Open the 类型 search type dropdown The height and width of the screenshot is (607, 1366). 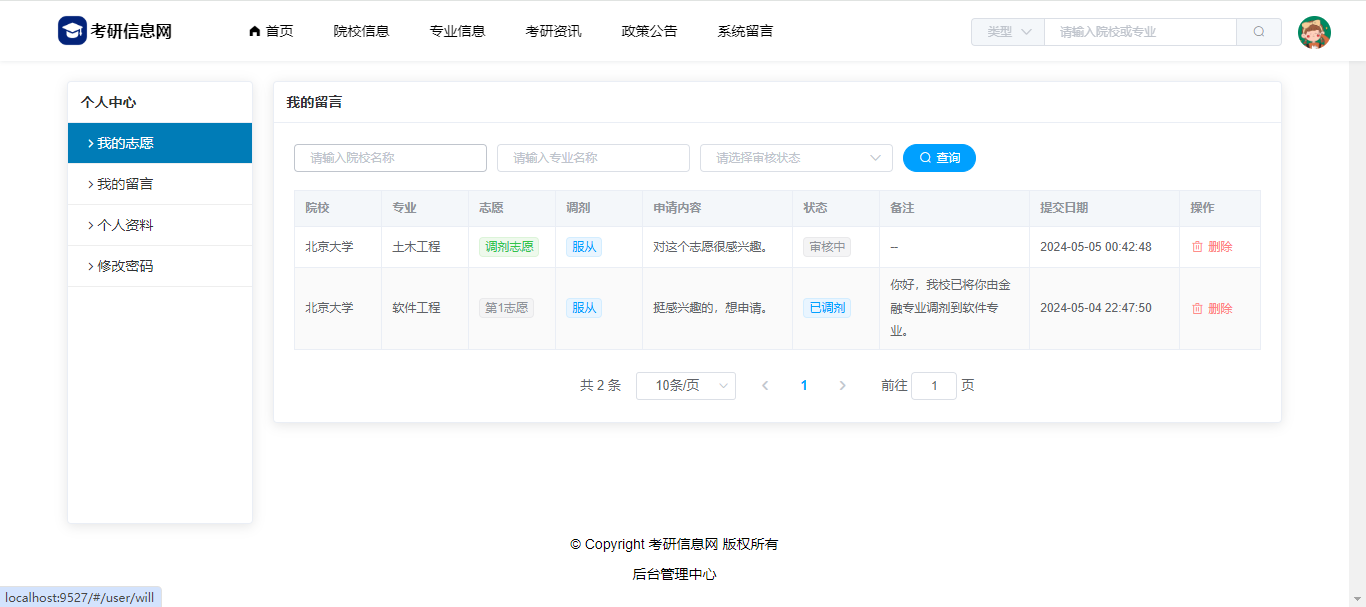pos(1008,32)
